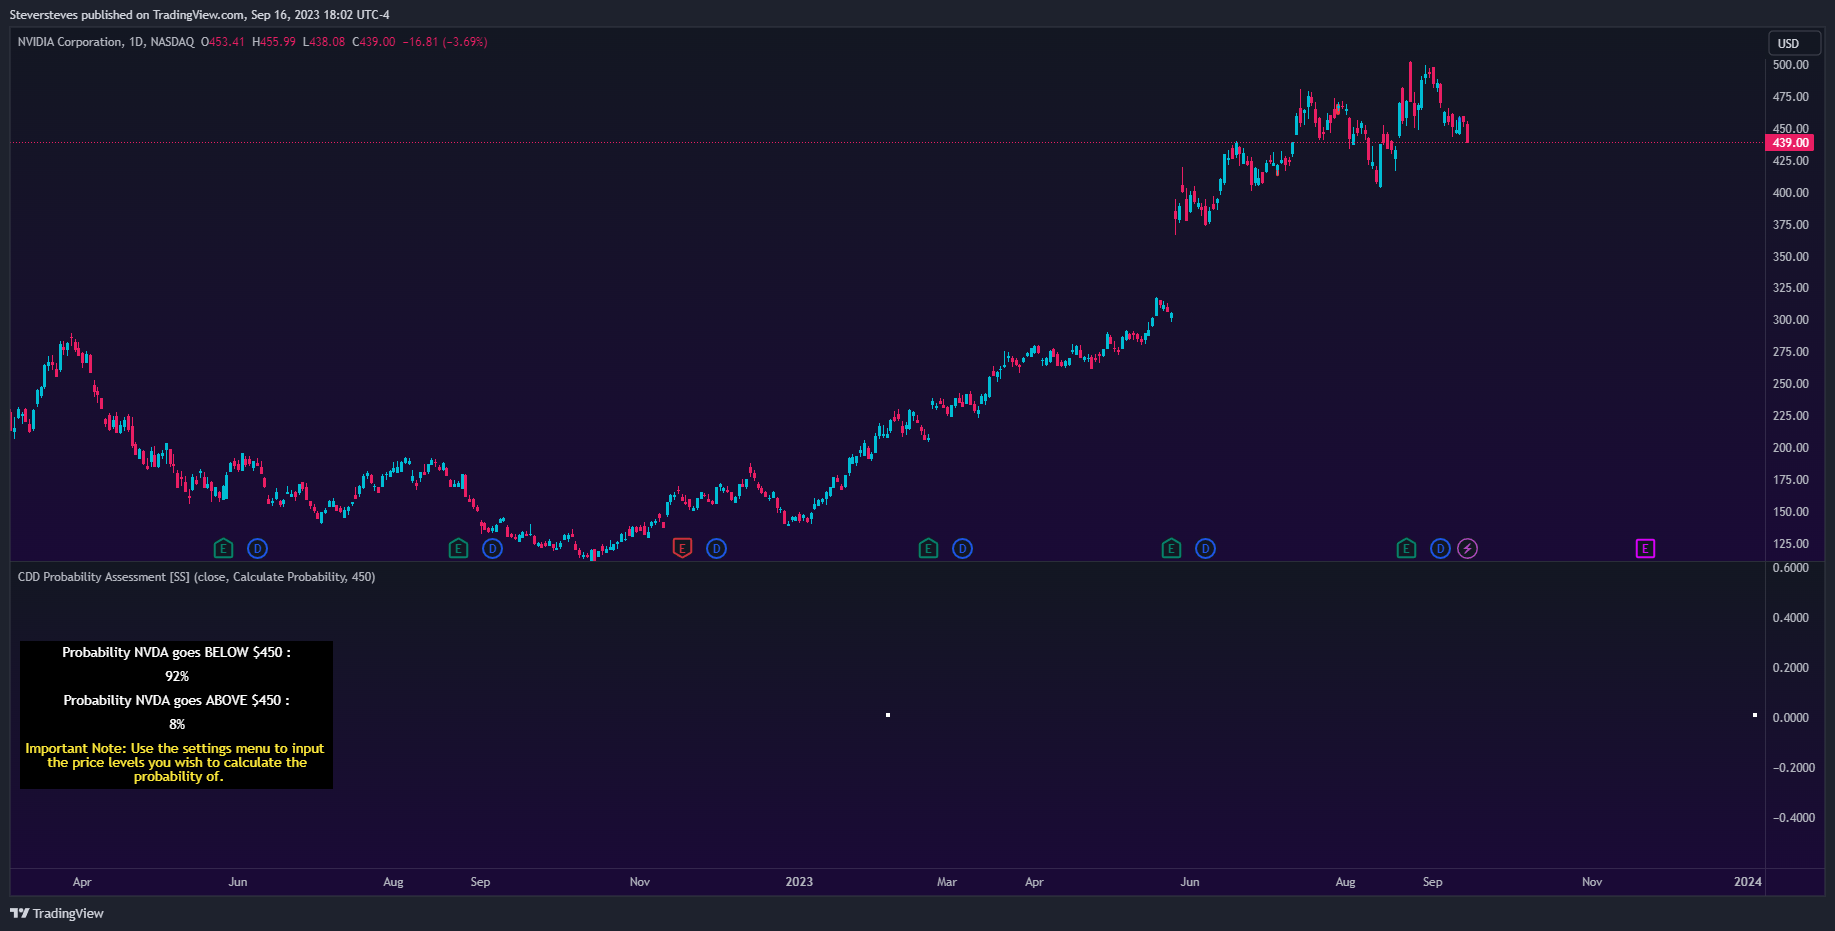Click the purple upcoming-earnings E marker
Screen dimensions: 1835x931
click(1645, 548)
